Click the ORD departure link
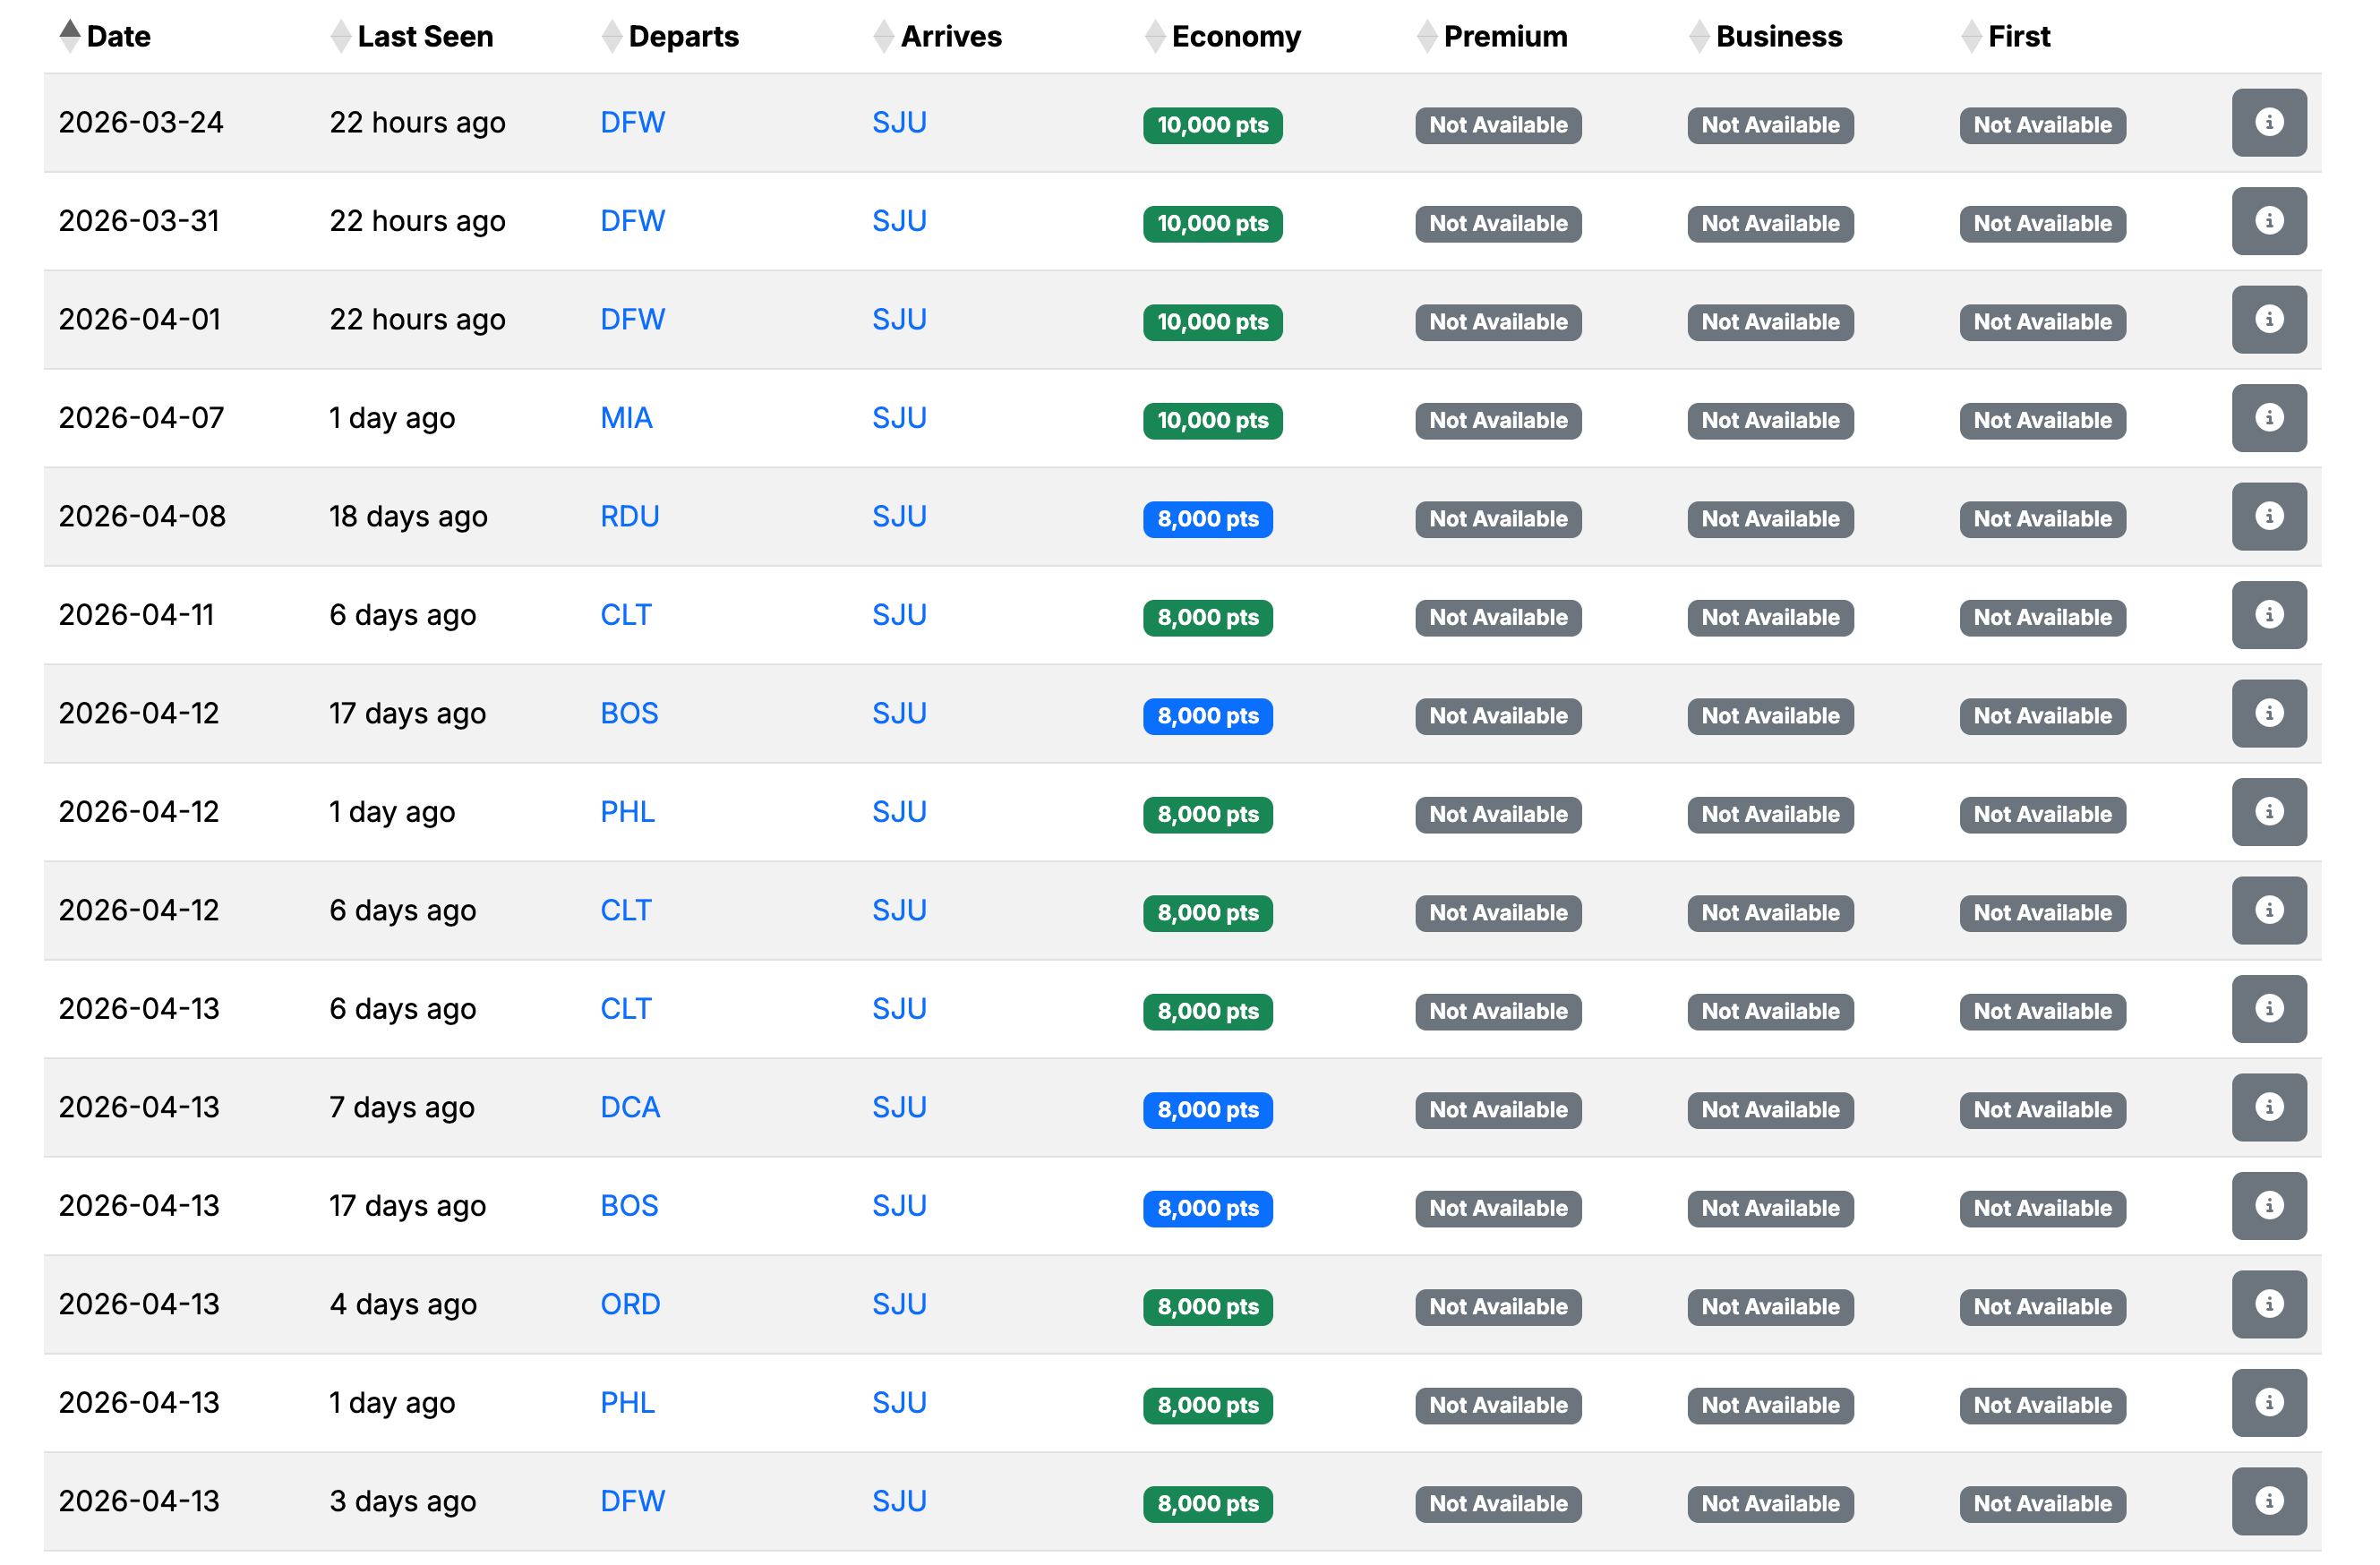The image size is (2380, 1565). coord(630,1304)
